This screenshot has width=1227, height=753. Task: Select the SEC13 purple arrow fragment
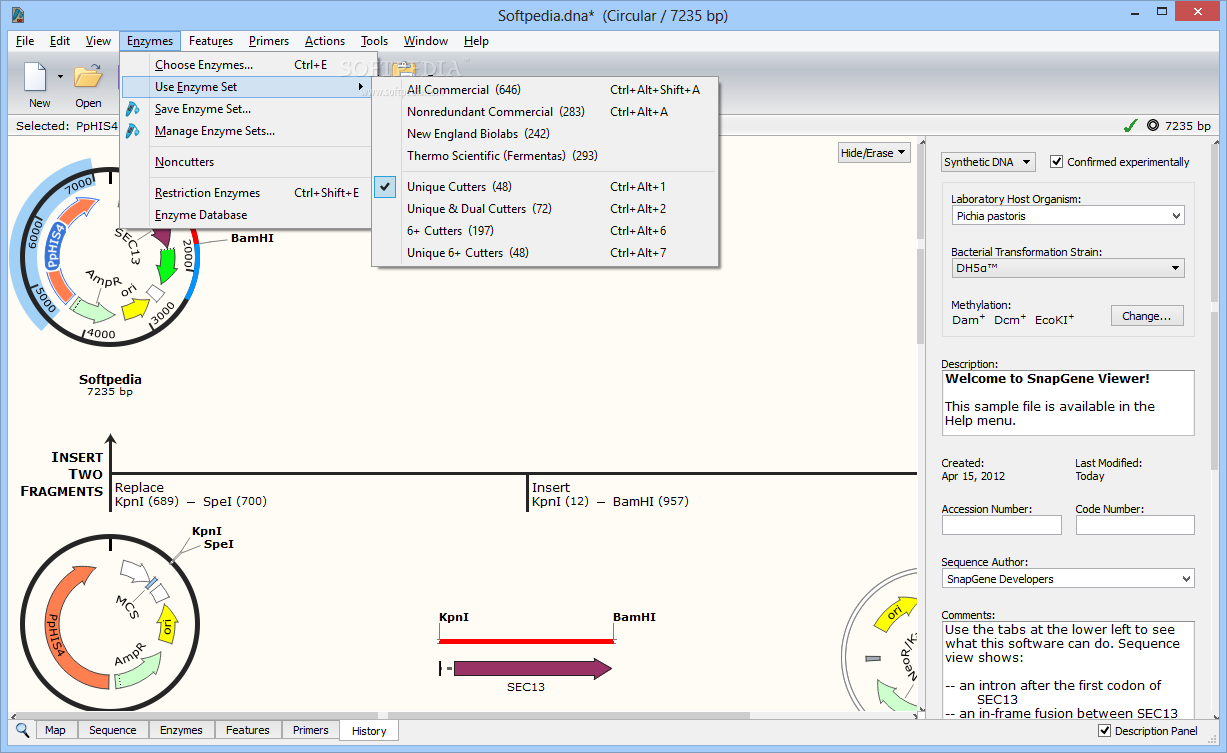(532, 668)
